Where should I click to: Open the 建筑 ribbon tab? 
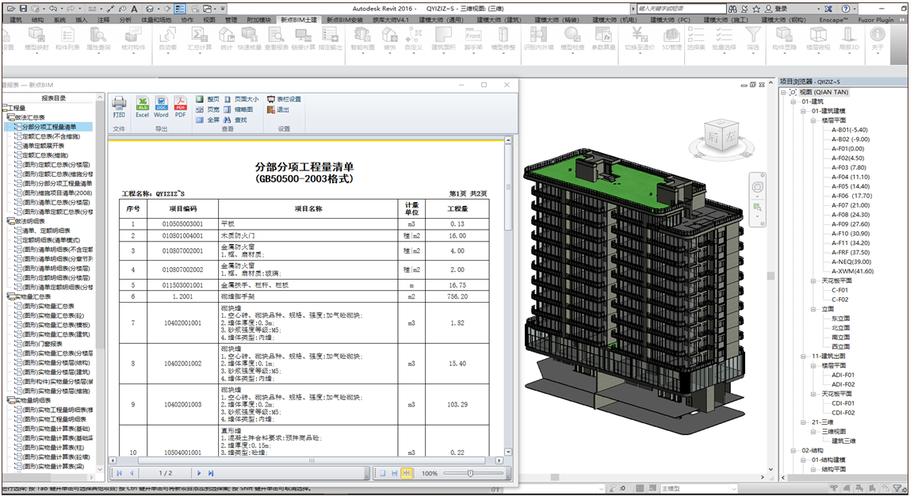coord(16,20)
